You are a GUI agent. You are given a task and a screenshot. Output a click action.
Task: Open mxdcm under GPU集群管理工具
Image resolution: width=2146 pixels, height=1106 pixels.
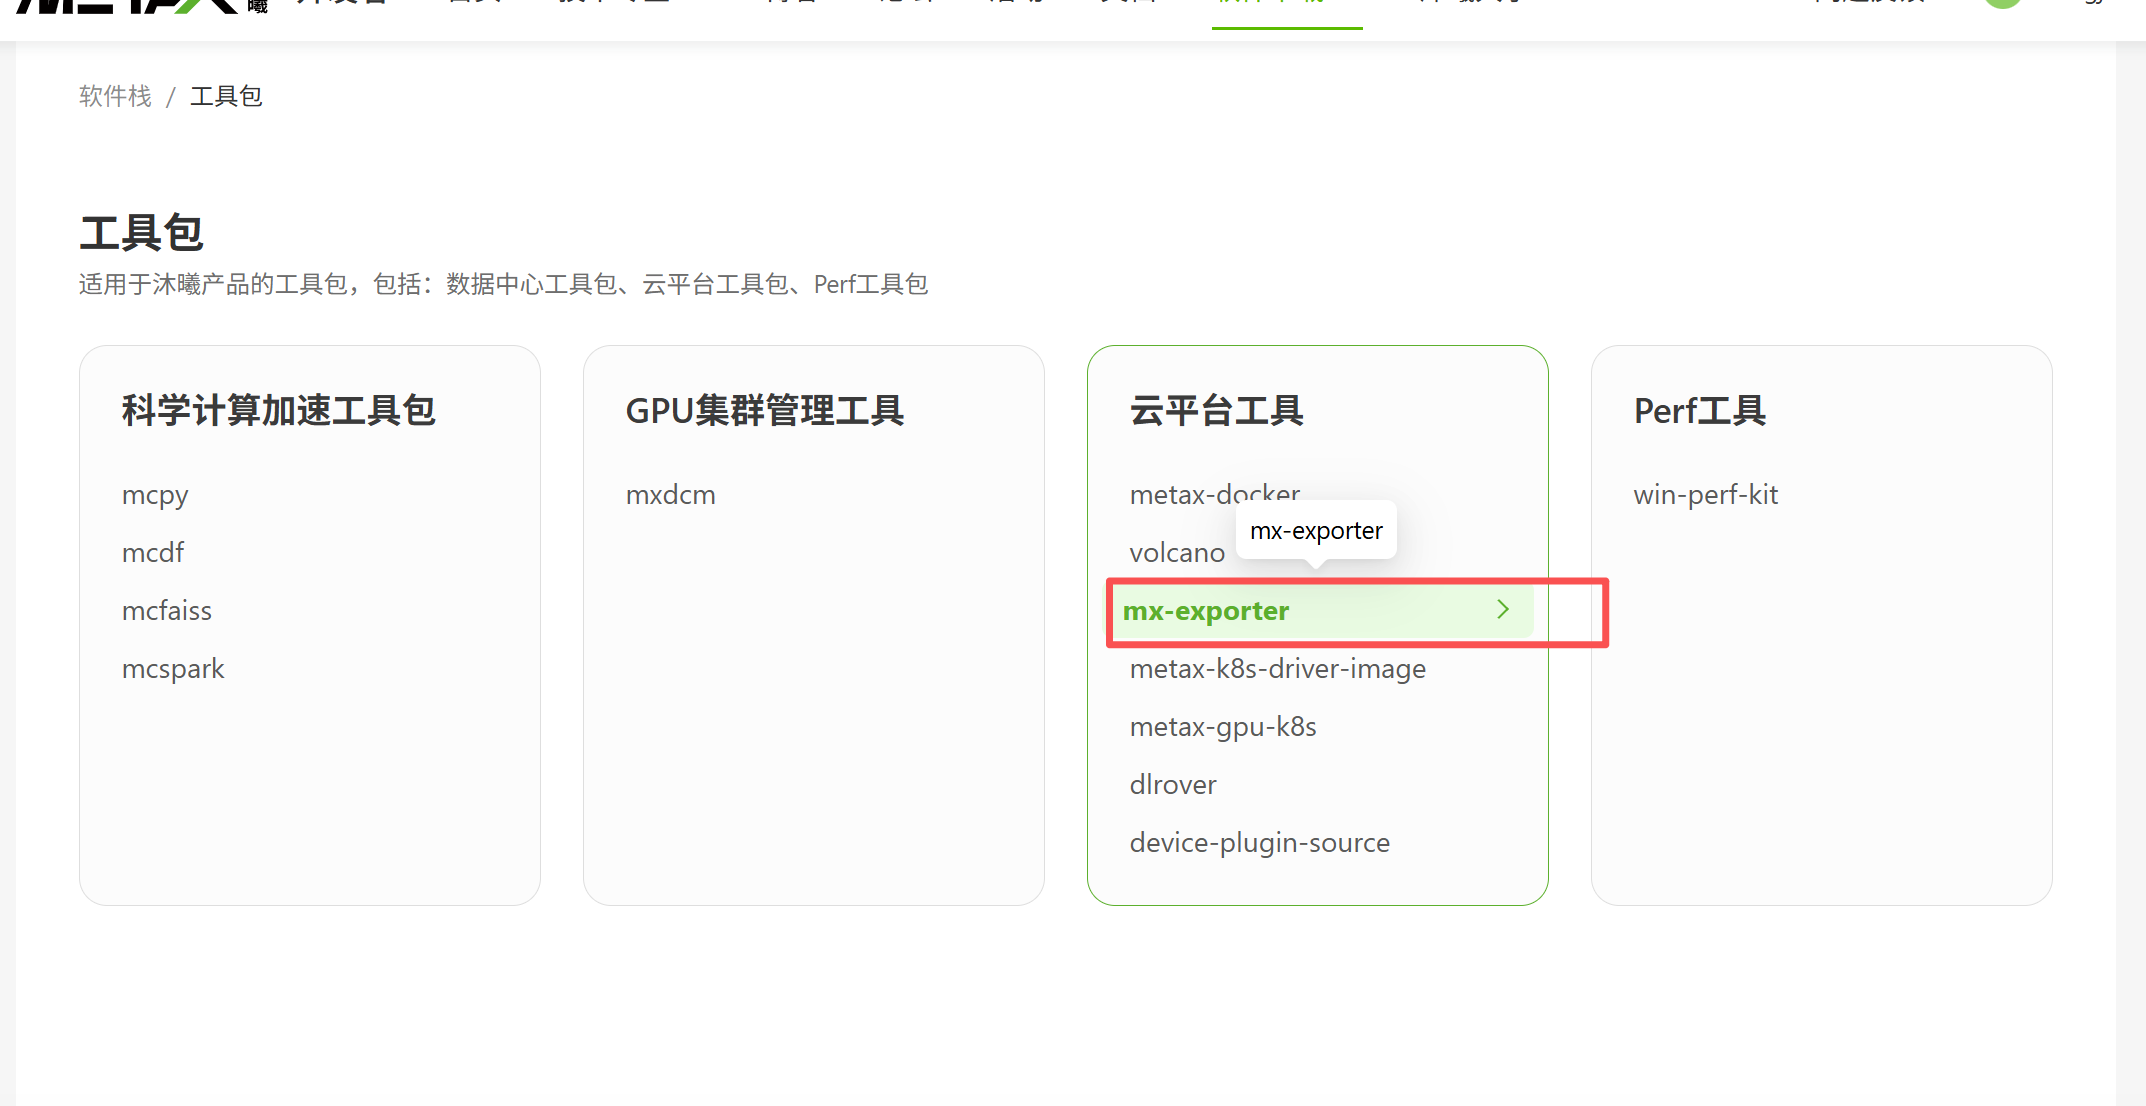pos(670,495)
